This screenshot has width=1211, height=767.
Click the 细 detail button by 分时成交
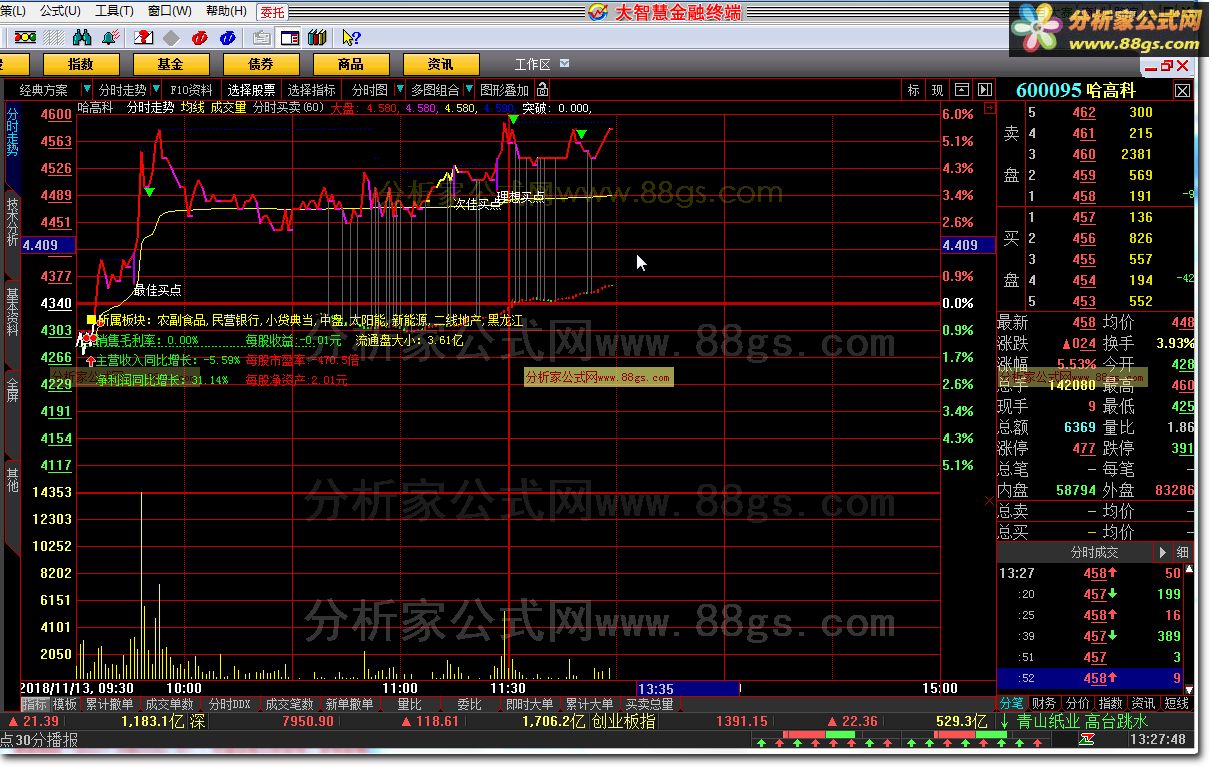pyautogui.click(x=1183, y=552)
